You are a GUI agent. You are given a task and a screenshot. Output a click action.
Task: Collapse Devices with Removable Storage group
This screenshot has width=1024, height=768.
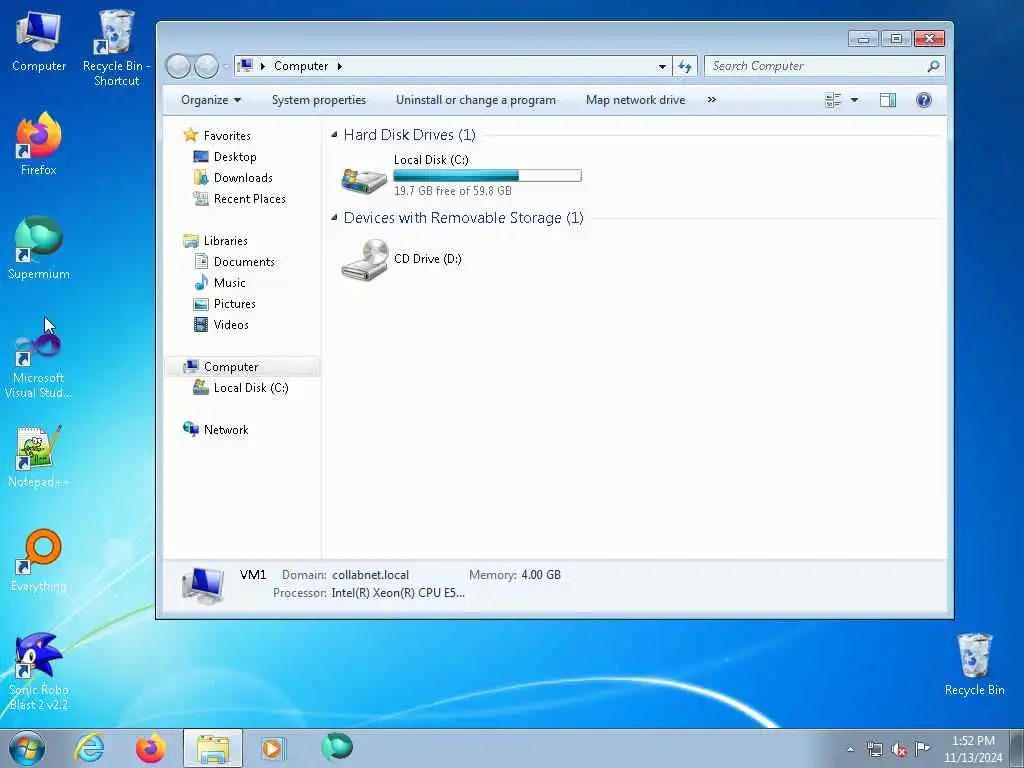334,217
